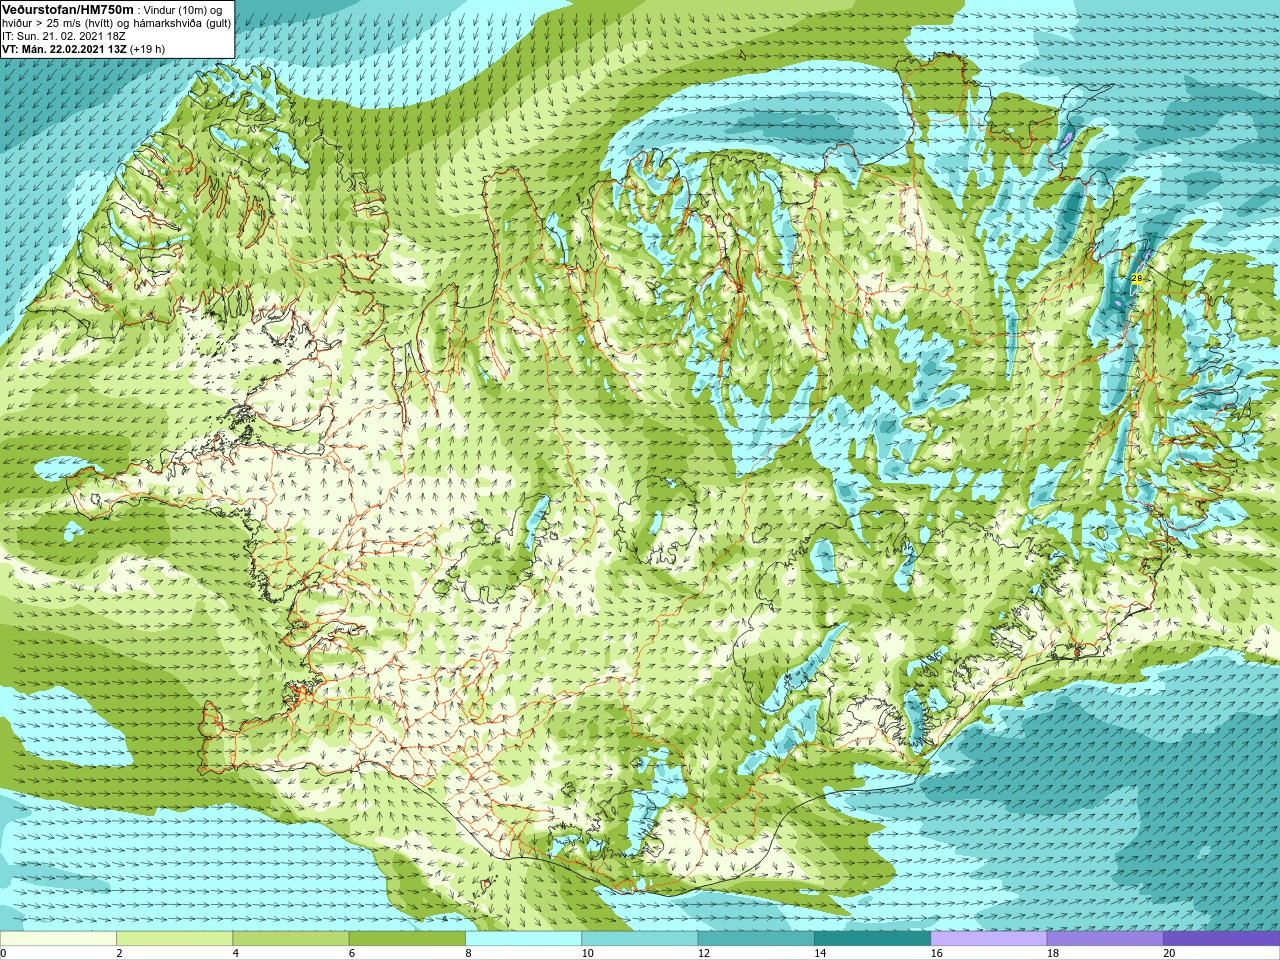Viewport: 1280px width, 960px height.
Task: Click the scale label '16'
Action: [x=936, y=953]
